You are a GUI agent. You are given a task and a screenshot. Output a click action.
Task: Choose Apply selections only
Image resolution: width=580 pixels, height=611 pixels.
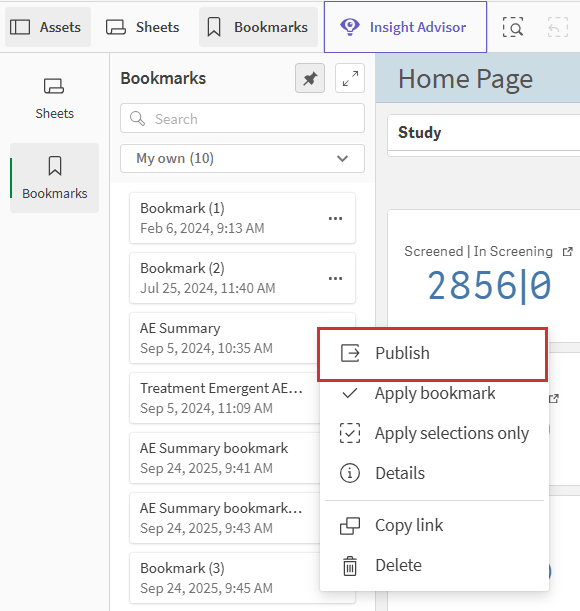434,433
